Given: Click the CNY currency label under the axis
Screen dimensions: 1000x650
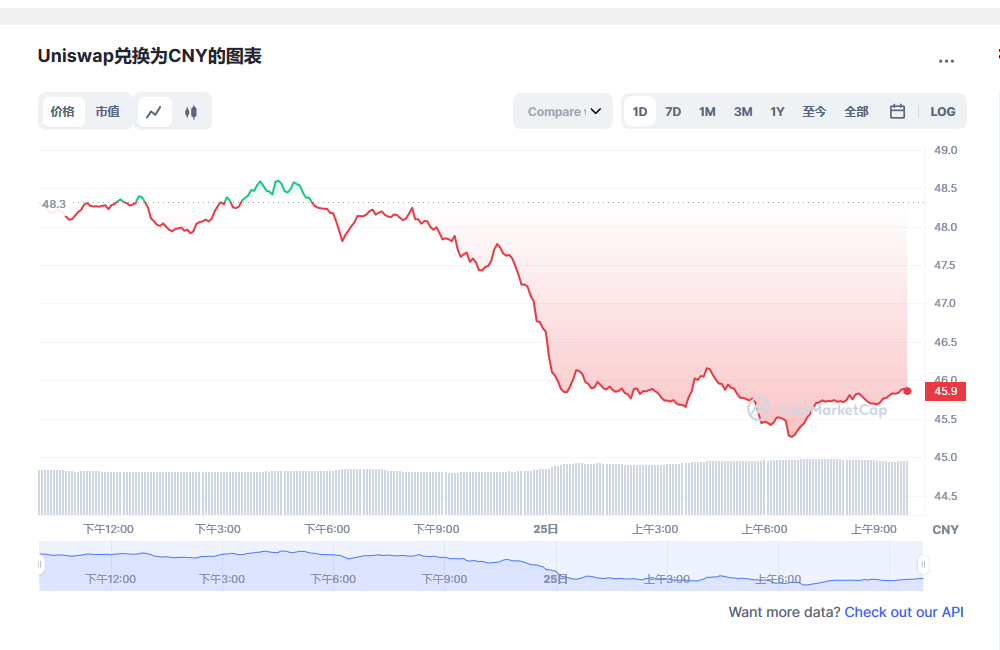Looking at the screenshot, I should (x=945, y=529).
